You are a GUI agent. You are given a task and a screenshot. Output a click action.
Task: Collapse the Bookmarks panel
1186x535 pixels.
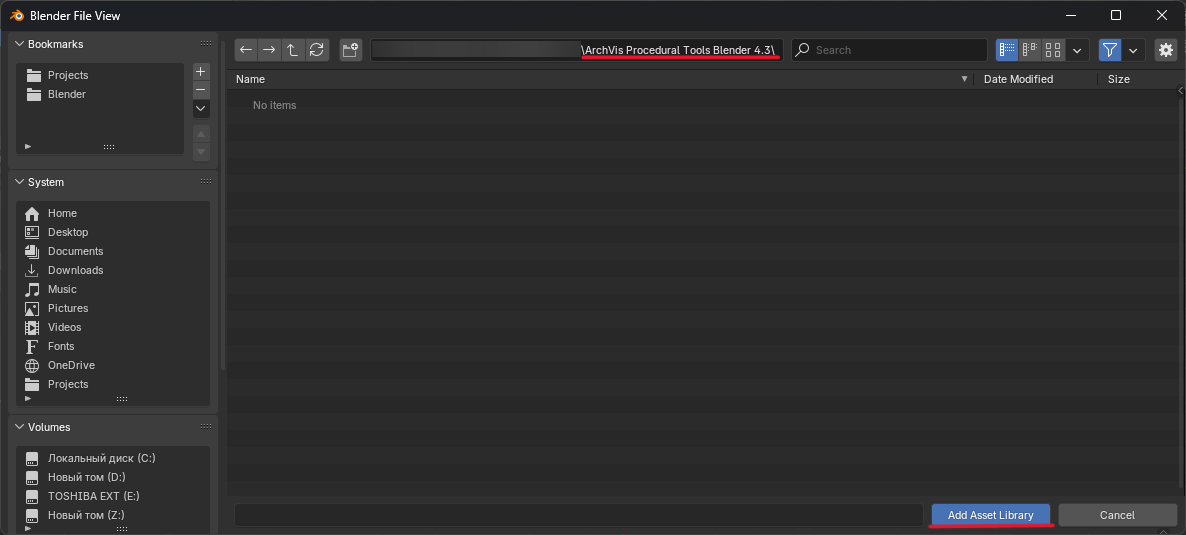coord(20,44)
